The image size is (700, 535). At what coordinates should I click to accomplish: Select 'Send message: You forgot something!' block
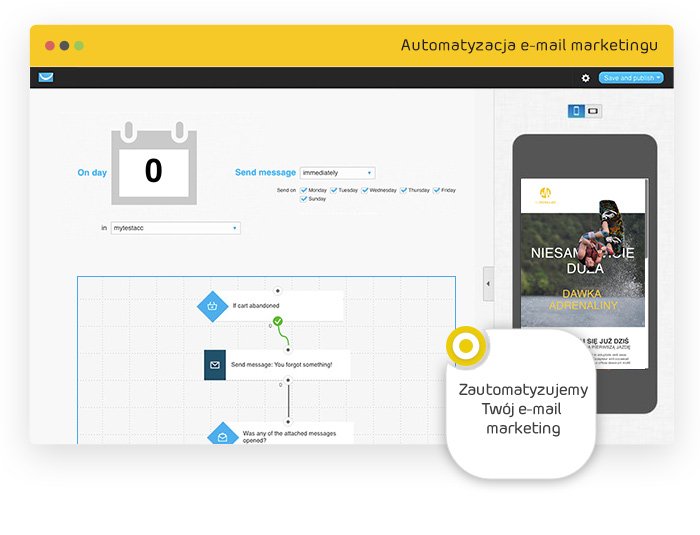tap(288, 364)
